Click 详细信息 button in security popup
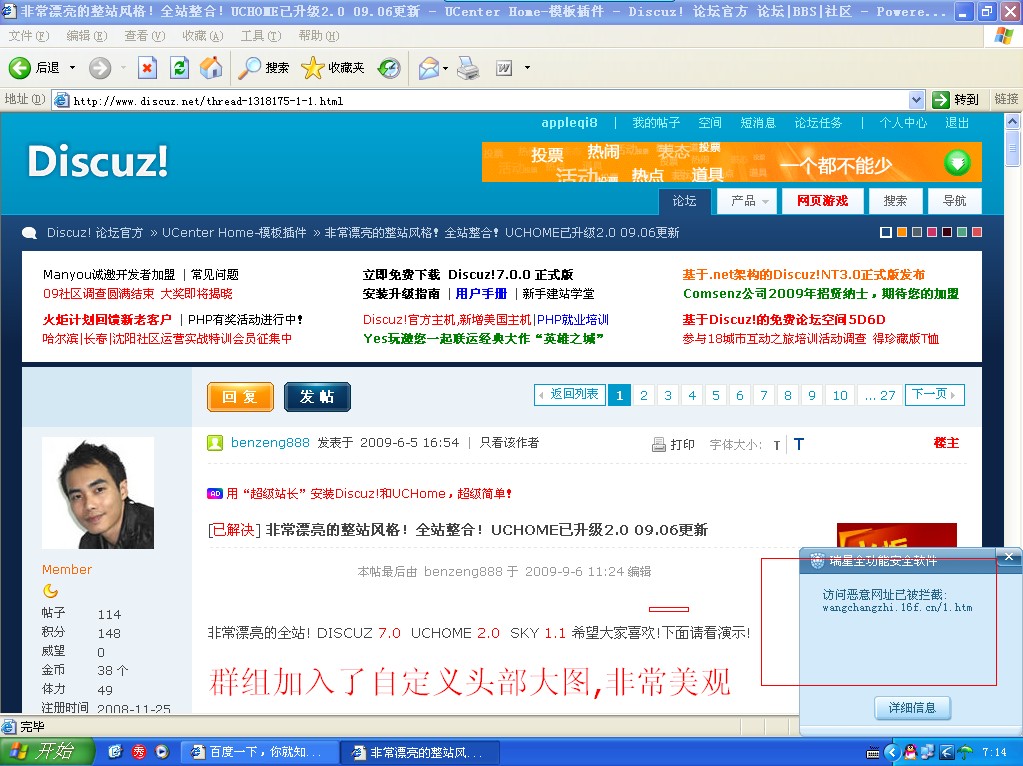The height and width of the screenshot is (766, 1023). tap(912, 707)
